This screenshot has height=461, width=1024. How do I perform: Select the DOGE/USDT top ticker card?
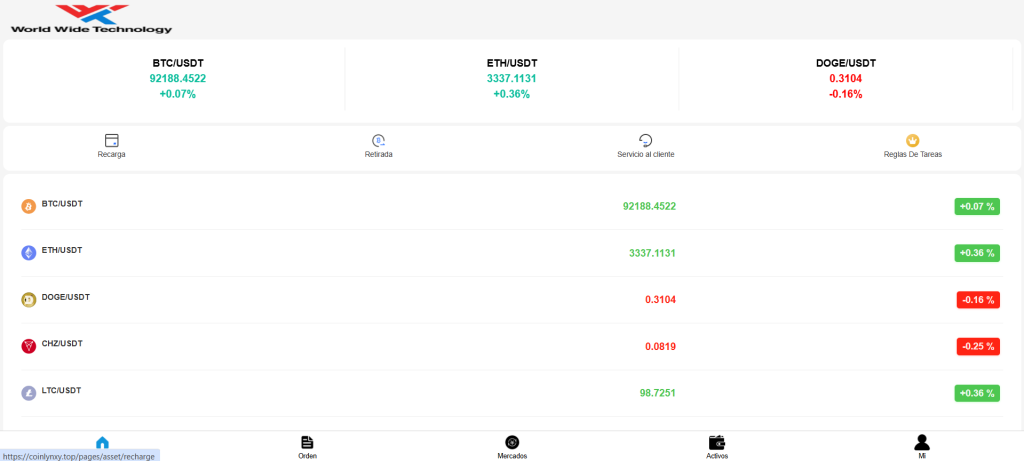[846, 79]
